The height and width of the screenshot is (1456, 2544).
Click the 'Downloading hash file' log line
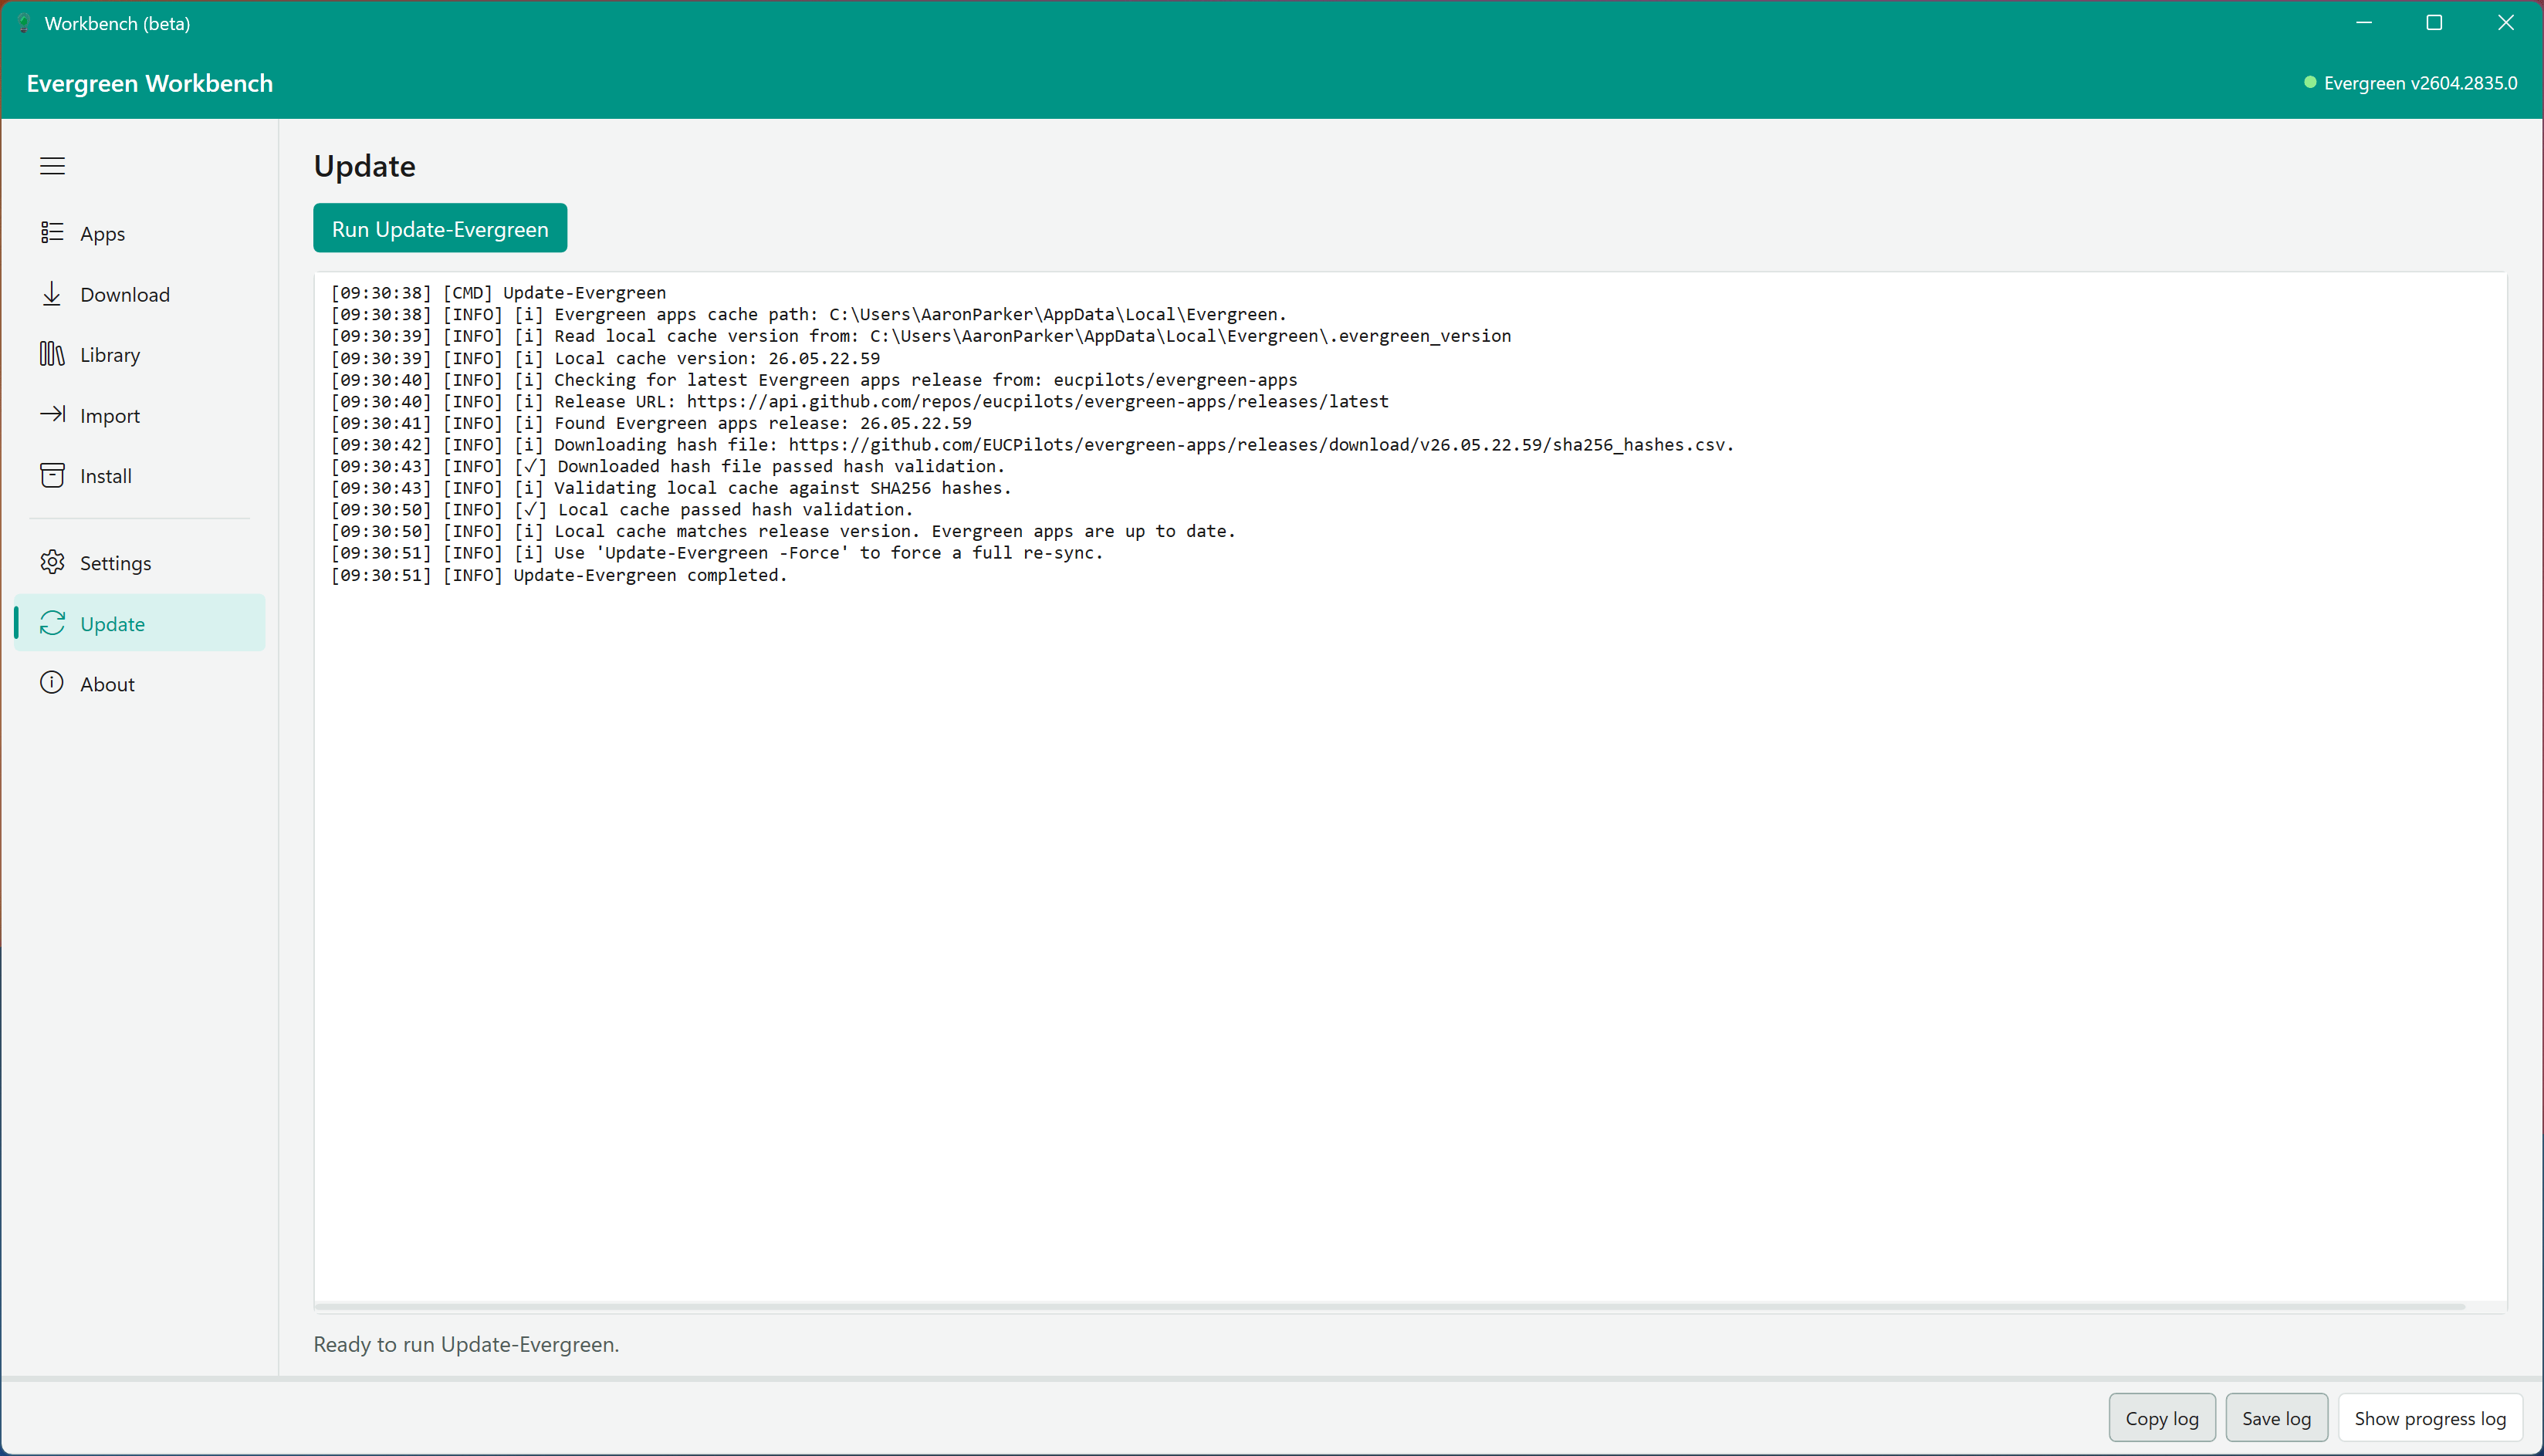1032,444
